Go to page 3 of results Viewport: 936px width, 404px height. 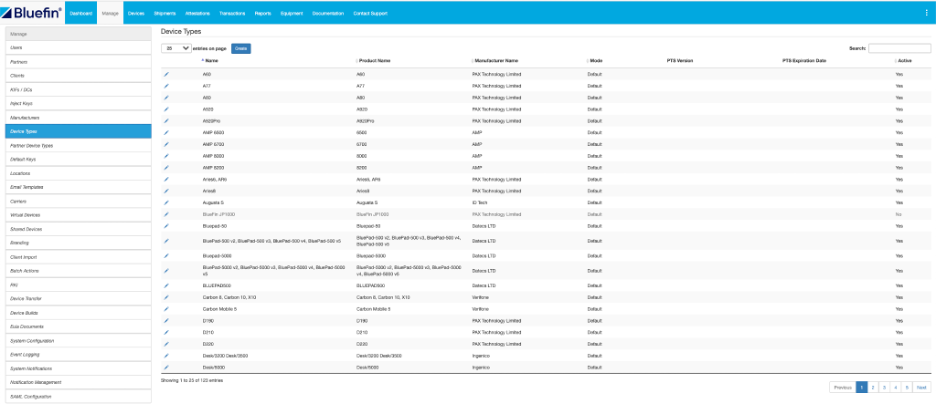(x=884, y=387)
